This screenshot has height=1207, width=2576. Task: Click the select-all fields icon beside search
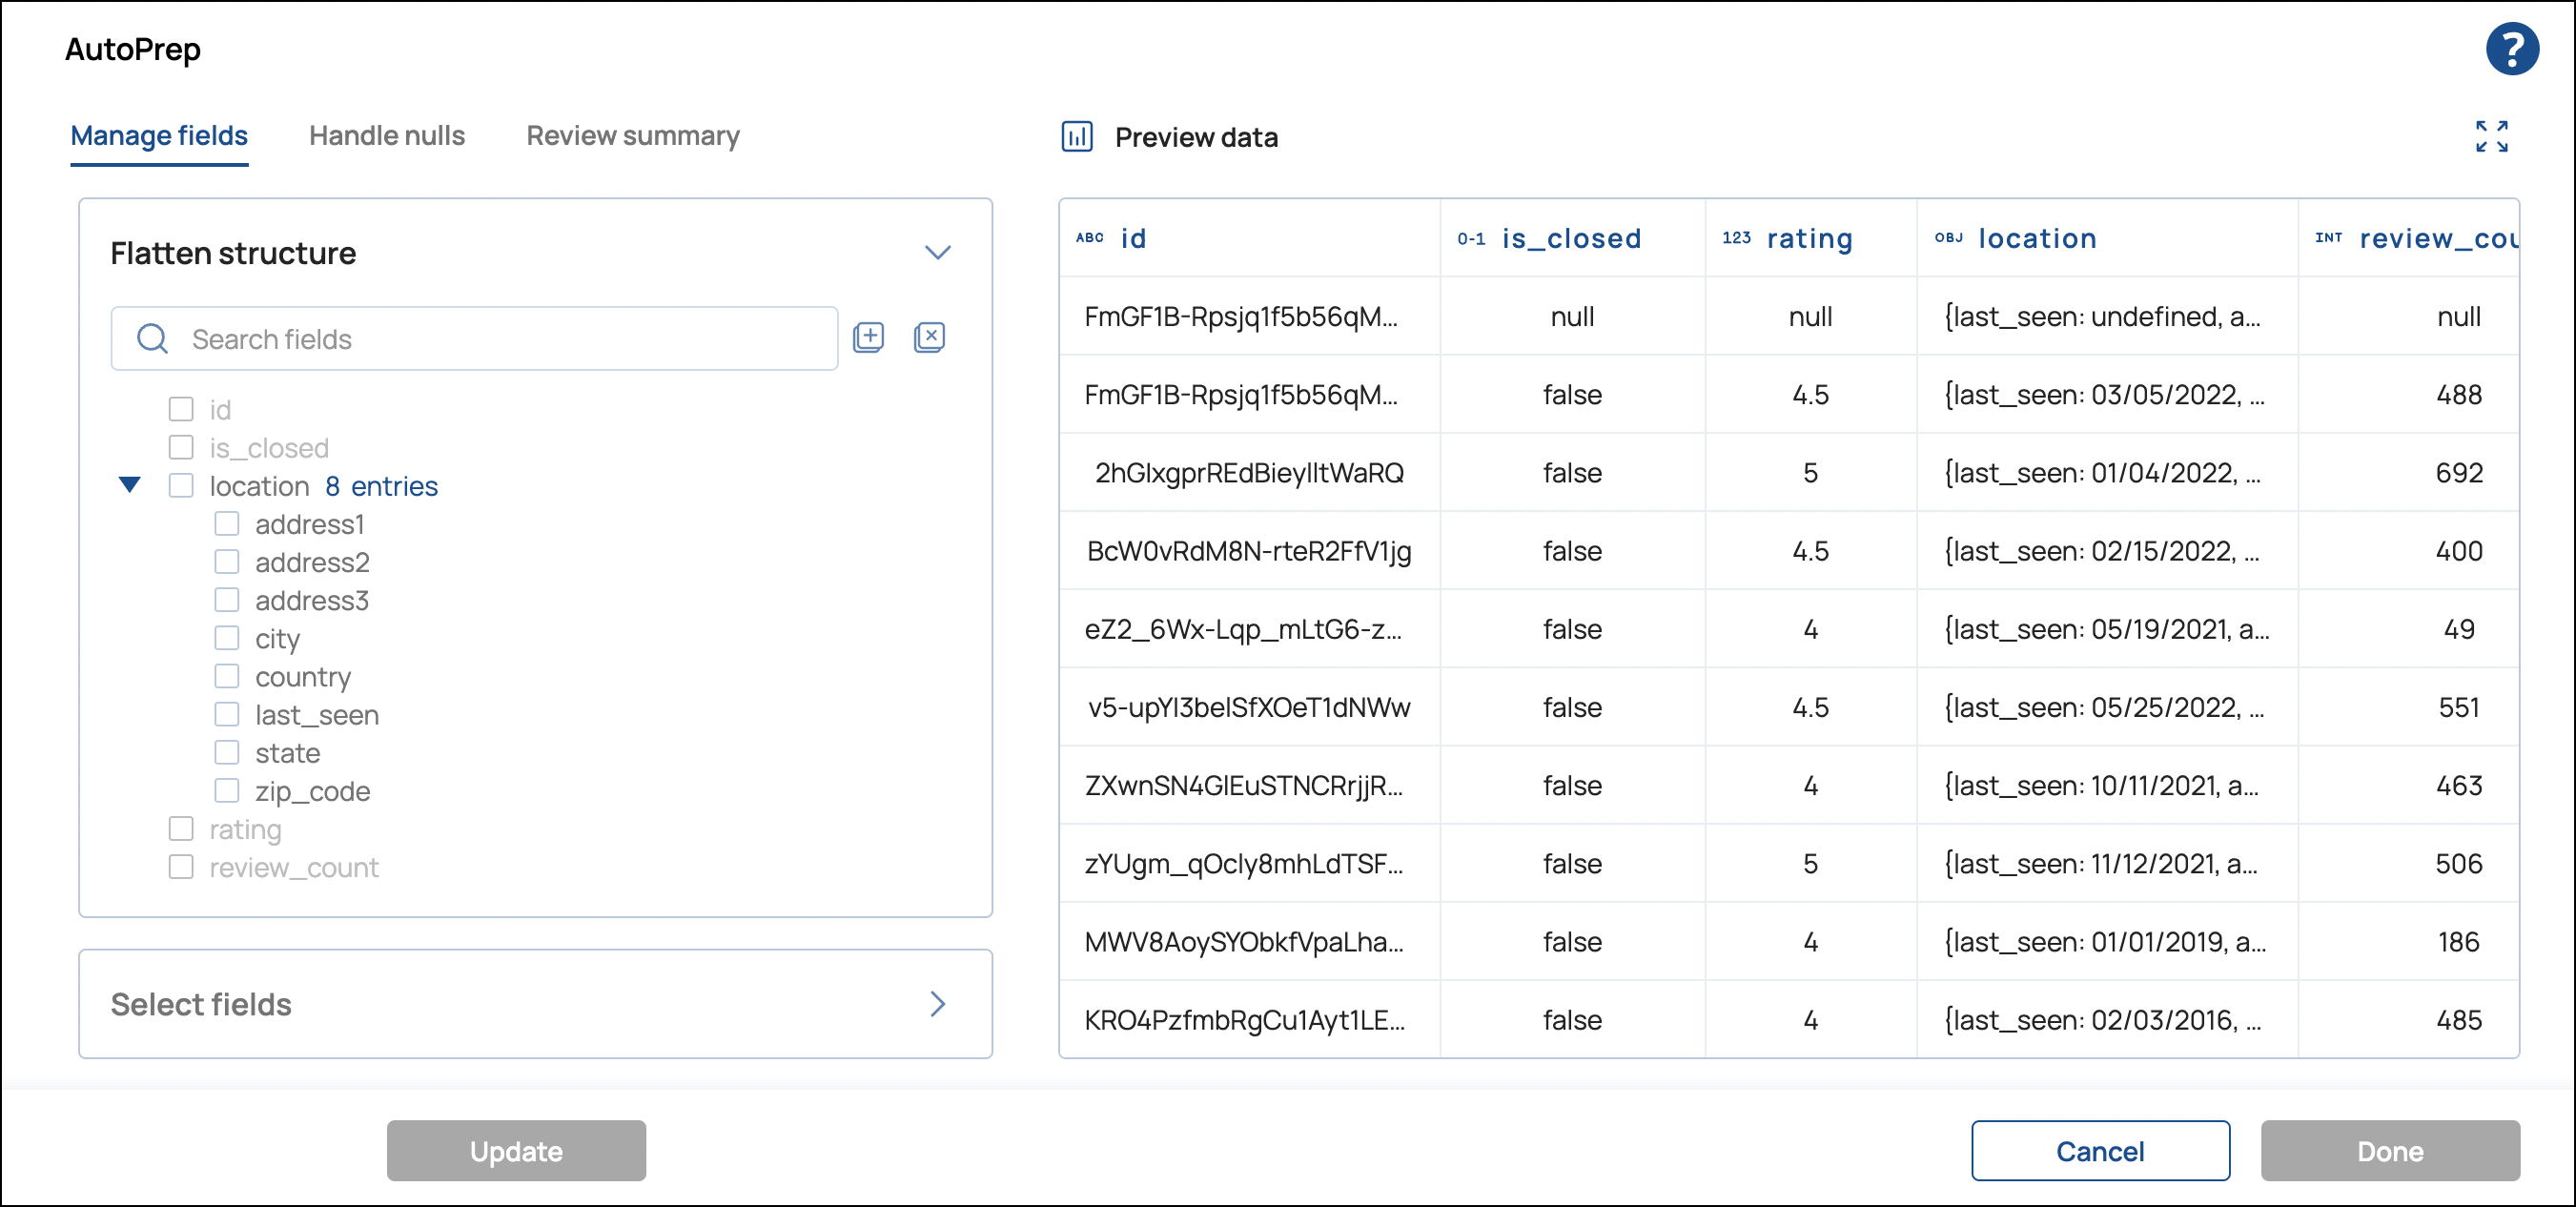(x=868, y=337)
